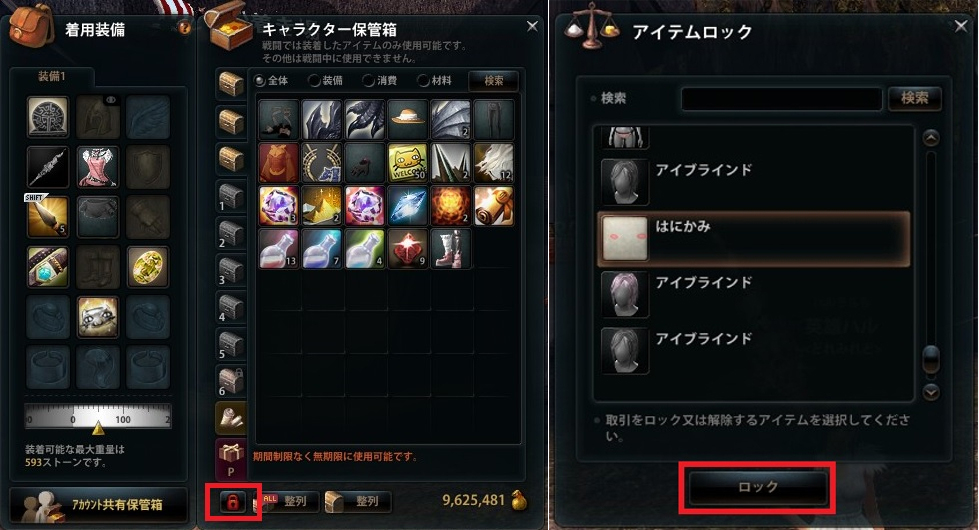The height and width of the screenshot is (530, 979).
Task: Select the 装備 radio filter
Action: [x=326, y=81]
